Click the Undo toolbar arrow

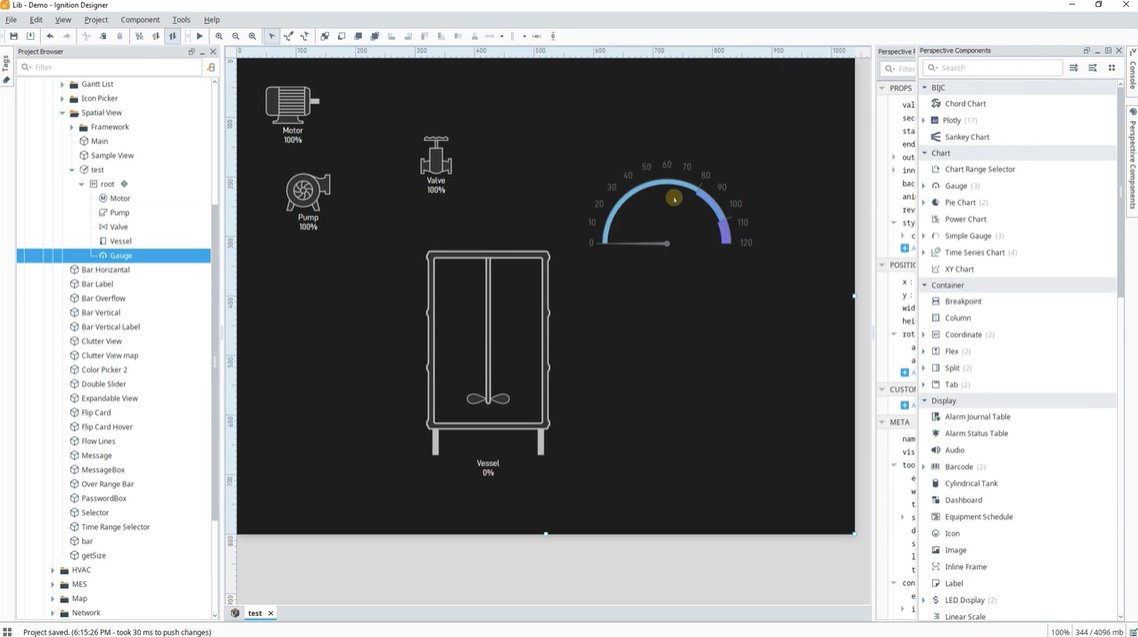click(50, 36)
